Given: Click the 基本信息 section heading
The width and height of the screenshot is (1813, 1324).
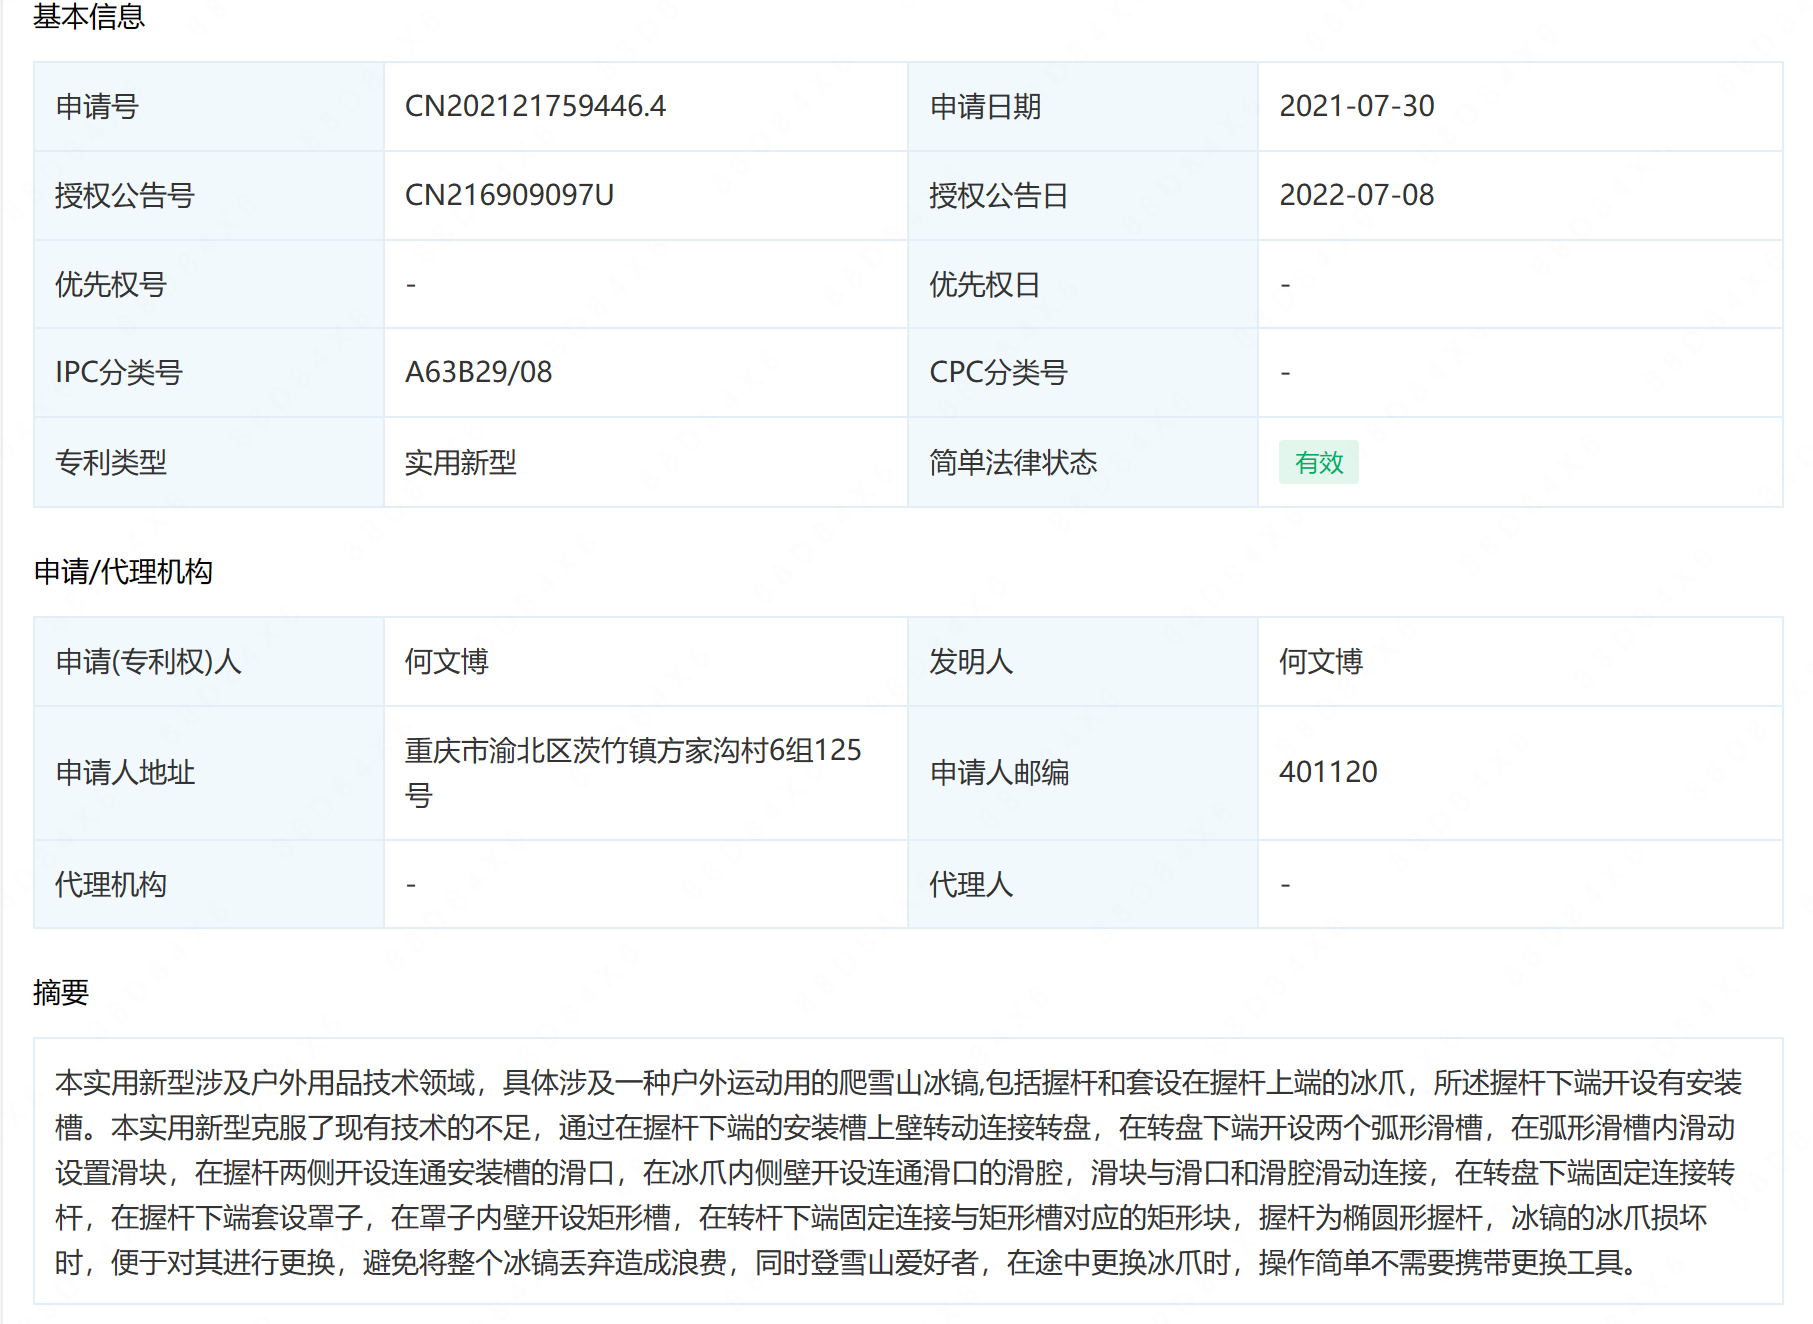Looking at the screenshot, I should tap(88, 16).
